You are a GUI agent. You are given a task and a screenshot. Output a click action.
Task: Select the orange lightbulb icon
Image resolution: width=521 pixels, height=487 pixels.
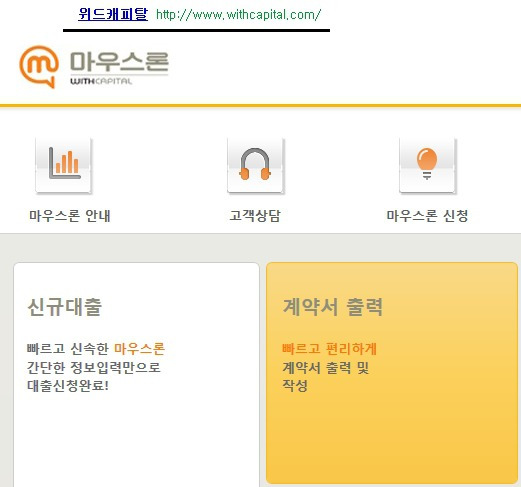pyautogui.click(x=427, y=165)
